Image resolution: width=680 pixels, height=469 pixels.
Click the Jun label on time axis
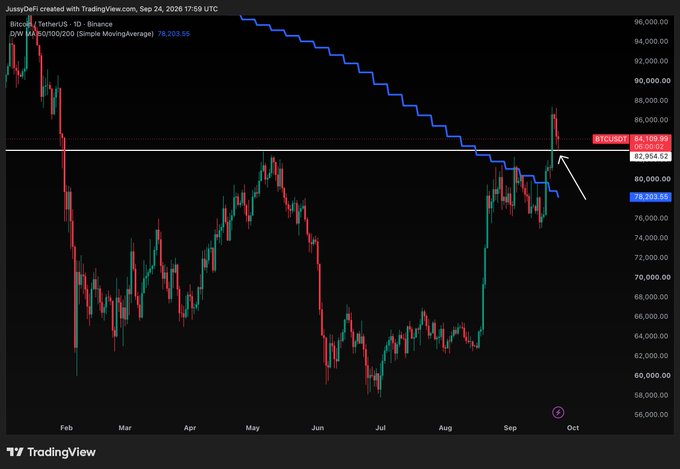[x=317, y=428]
